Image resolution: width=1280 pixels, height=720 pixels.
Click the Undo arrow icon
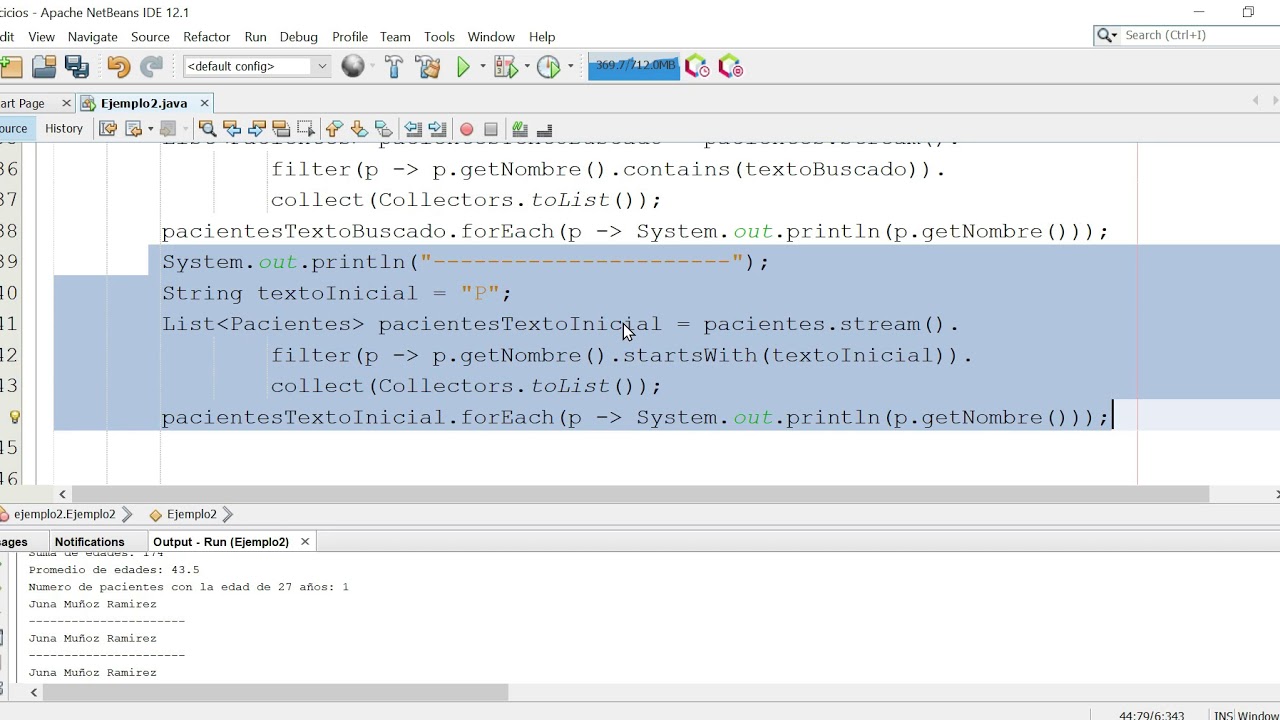[119, 67]
